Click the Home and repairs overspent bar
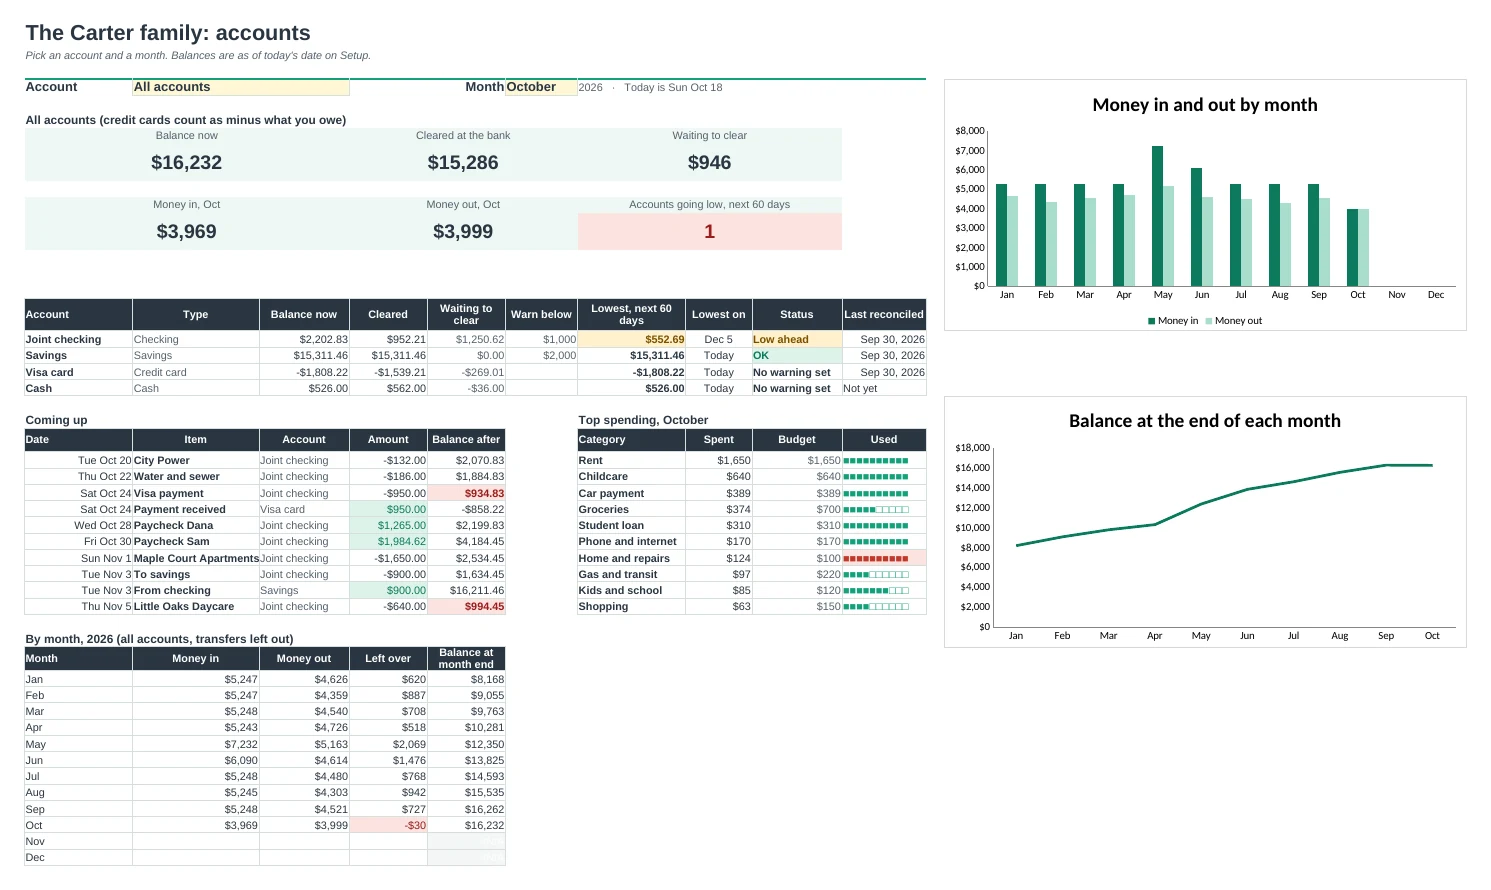 click(x=876, y=558)
